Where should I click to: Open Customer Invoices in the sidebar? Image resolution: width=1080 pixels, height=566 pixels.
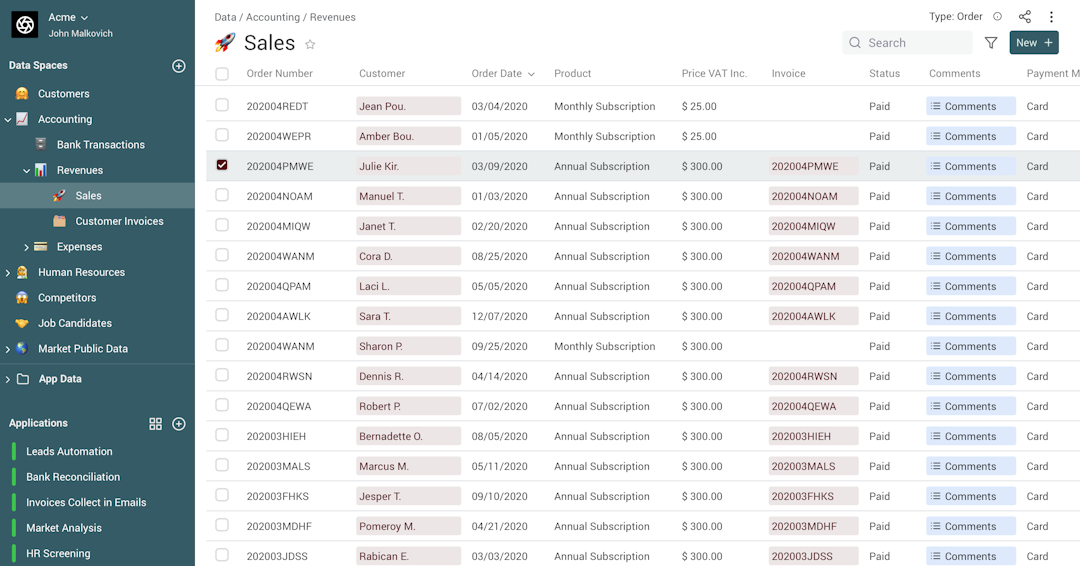[119, 221]
